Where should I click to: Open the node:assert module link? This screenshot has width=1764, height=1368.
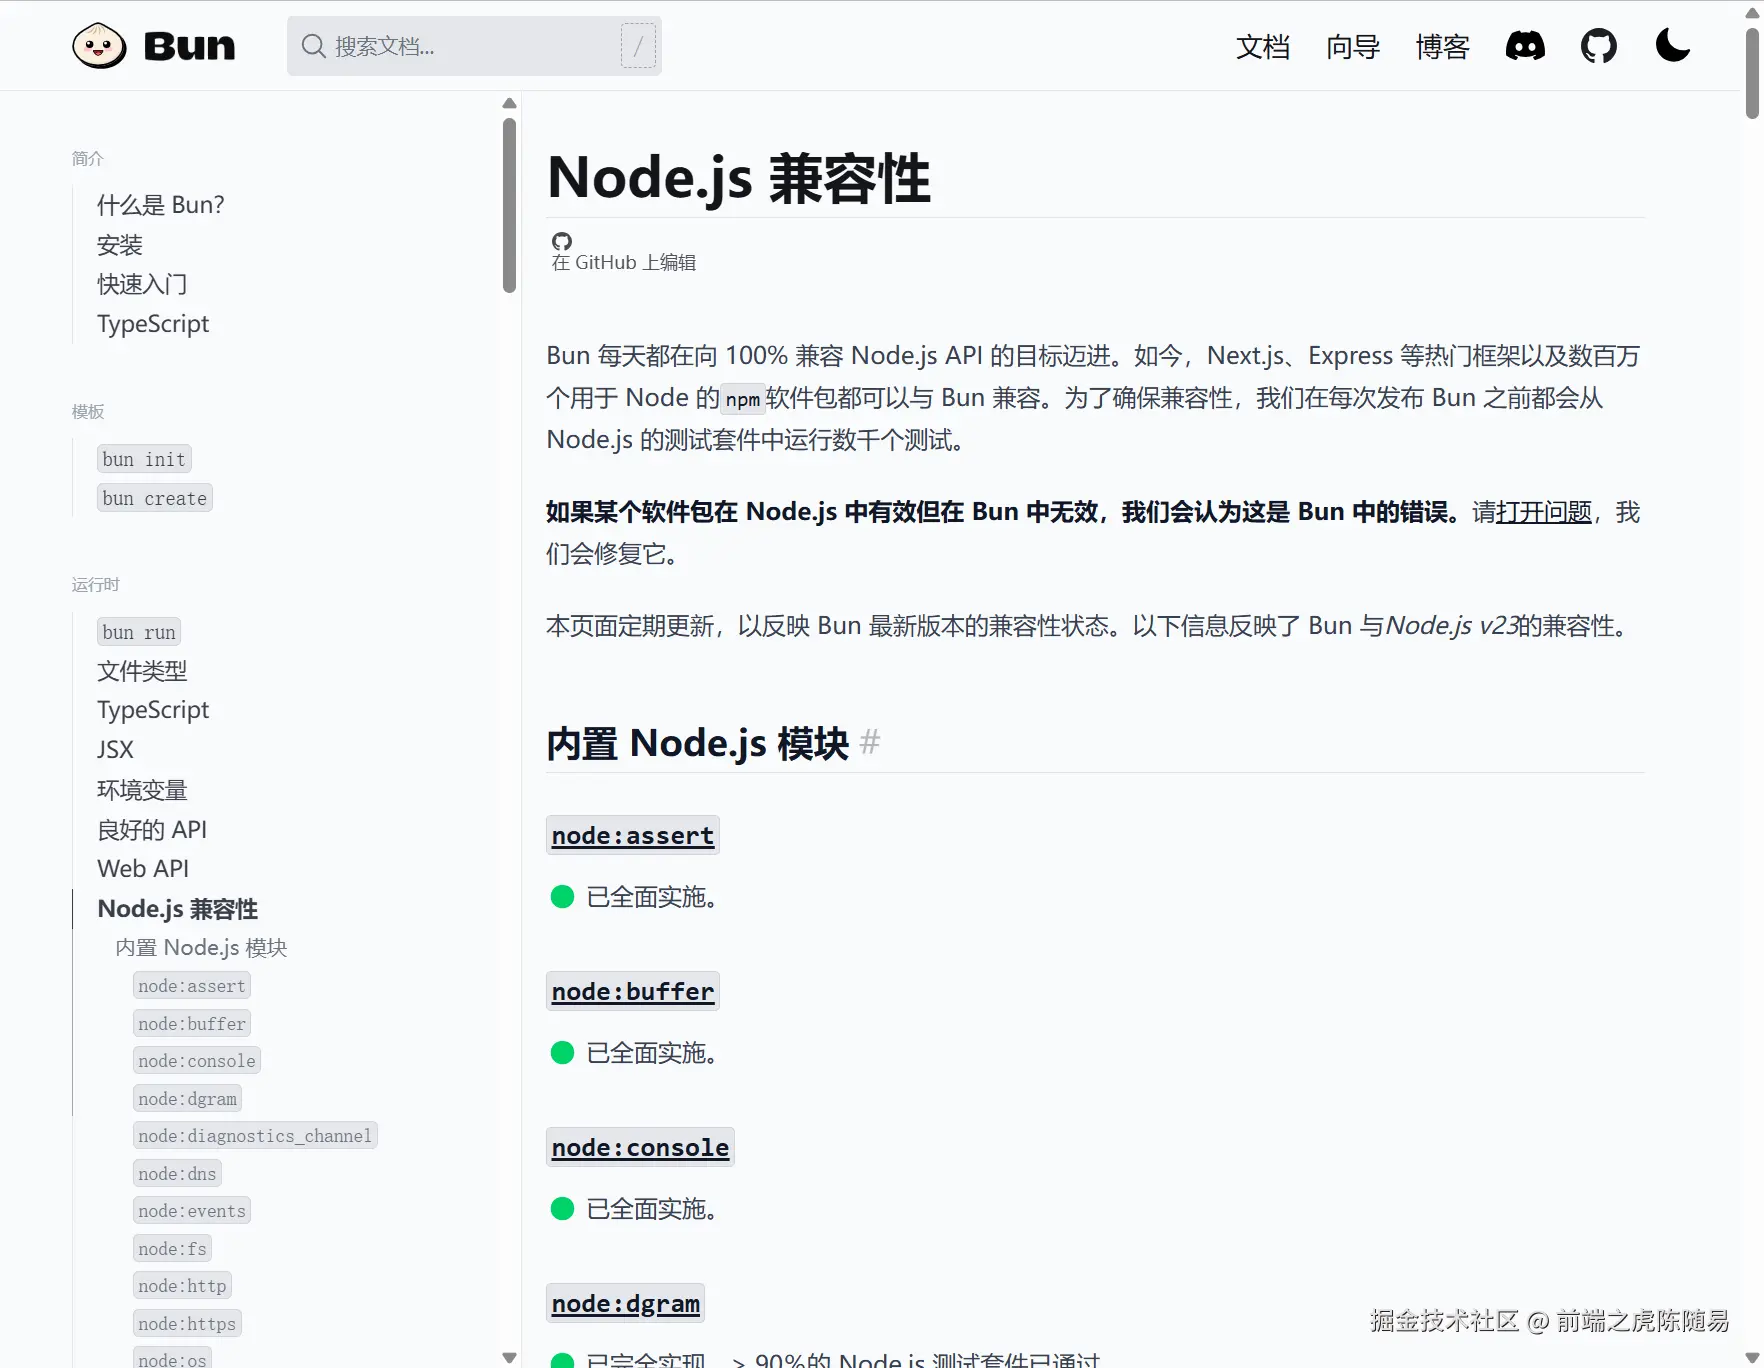(x=632, y=835)
